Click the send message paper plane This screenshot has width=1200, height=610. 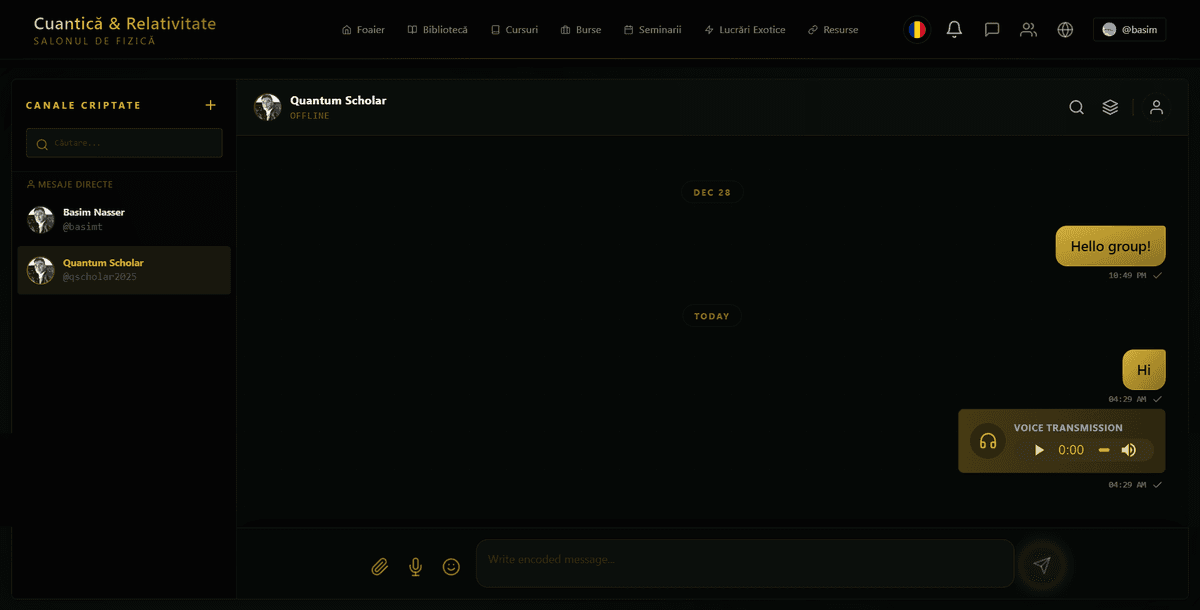pos(1042,565)
